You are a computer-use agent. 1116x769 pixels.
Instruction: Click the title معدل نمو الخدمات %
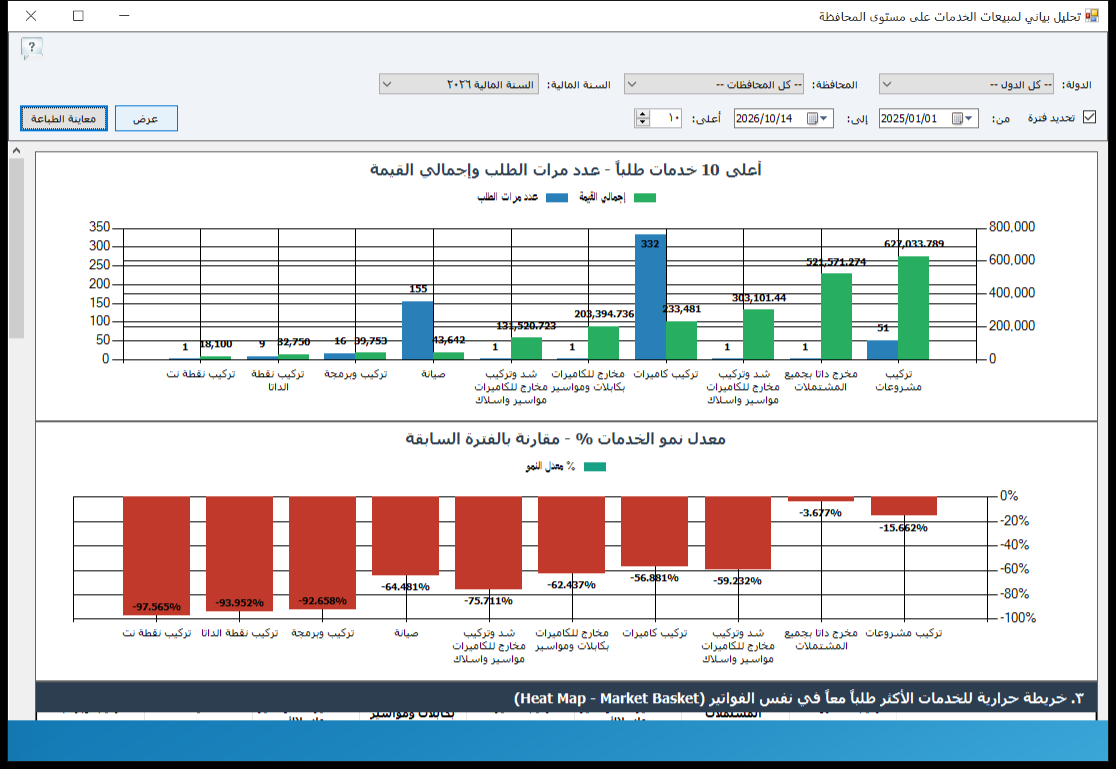pos(566,439)
